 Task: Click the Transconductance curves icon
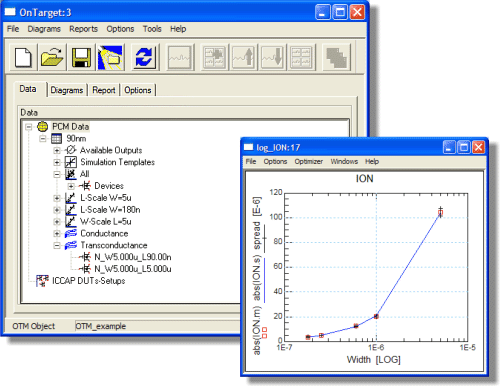(x=71, y=245)
